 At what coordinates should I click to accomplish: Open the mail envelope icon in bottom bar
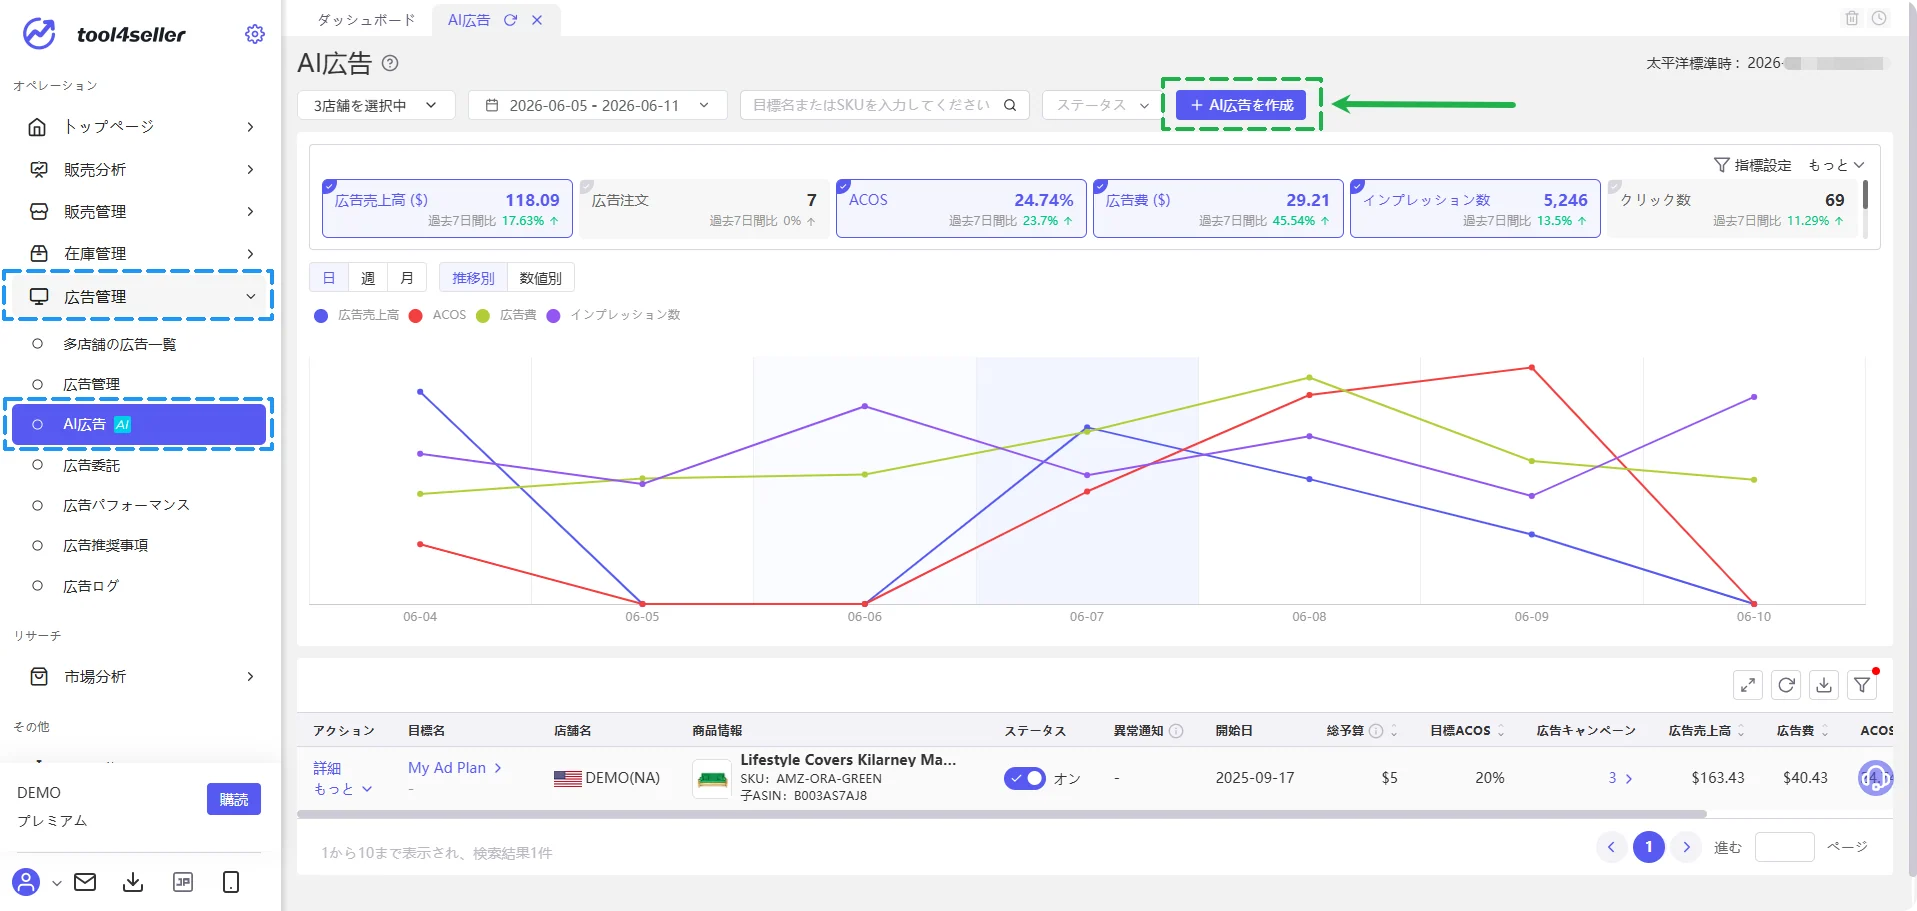[85, 882]
